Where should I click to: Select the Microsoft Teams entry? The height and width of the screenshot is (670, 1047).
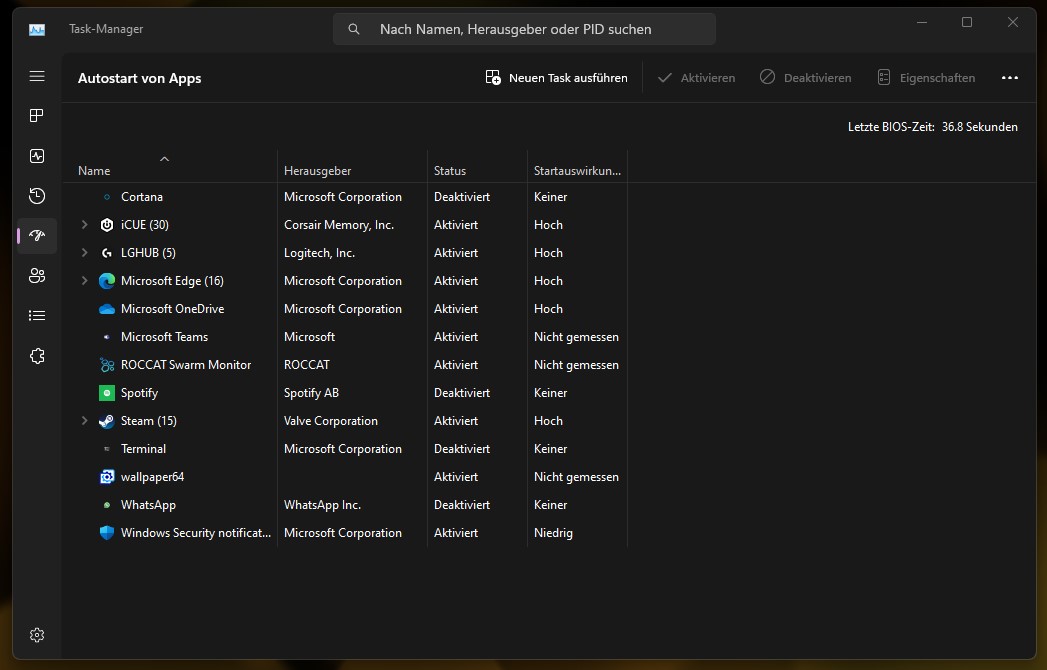(164, 337)
